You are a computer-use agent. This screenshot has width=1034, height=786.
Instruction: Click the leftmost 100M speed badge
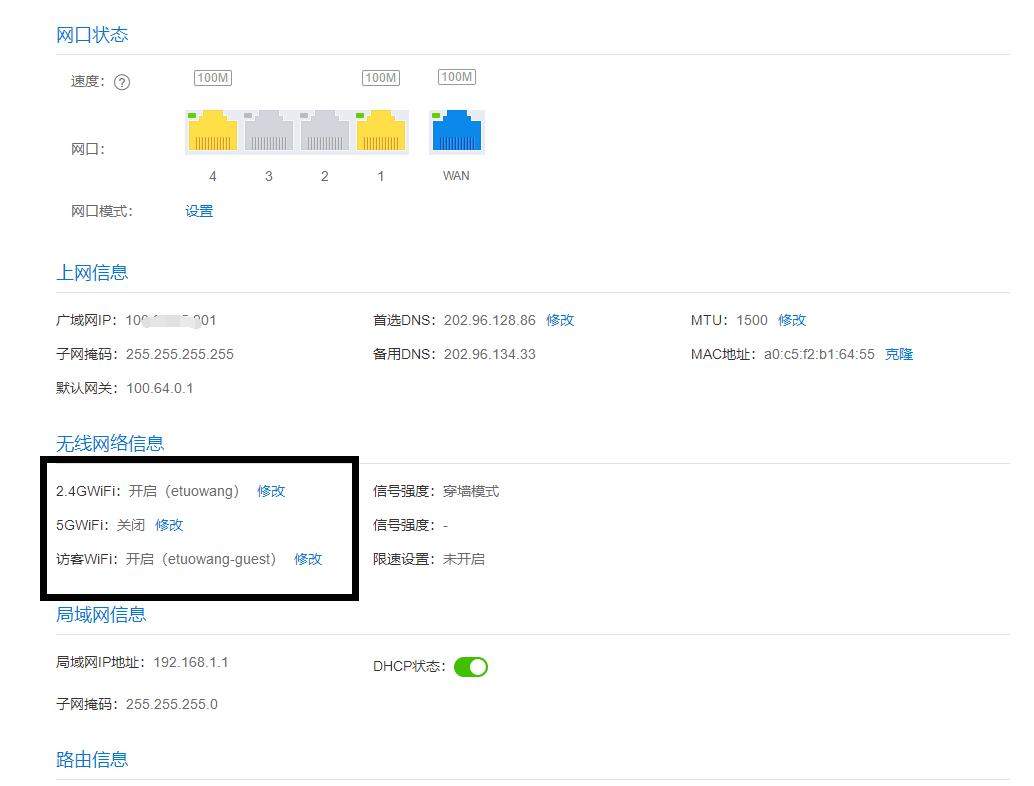coord(212,76)
